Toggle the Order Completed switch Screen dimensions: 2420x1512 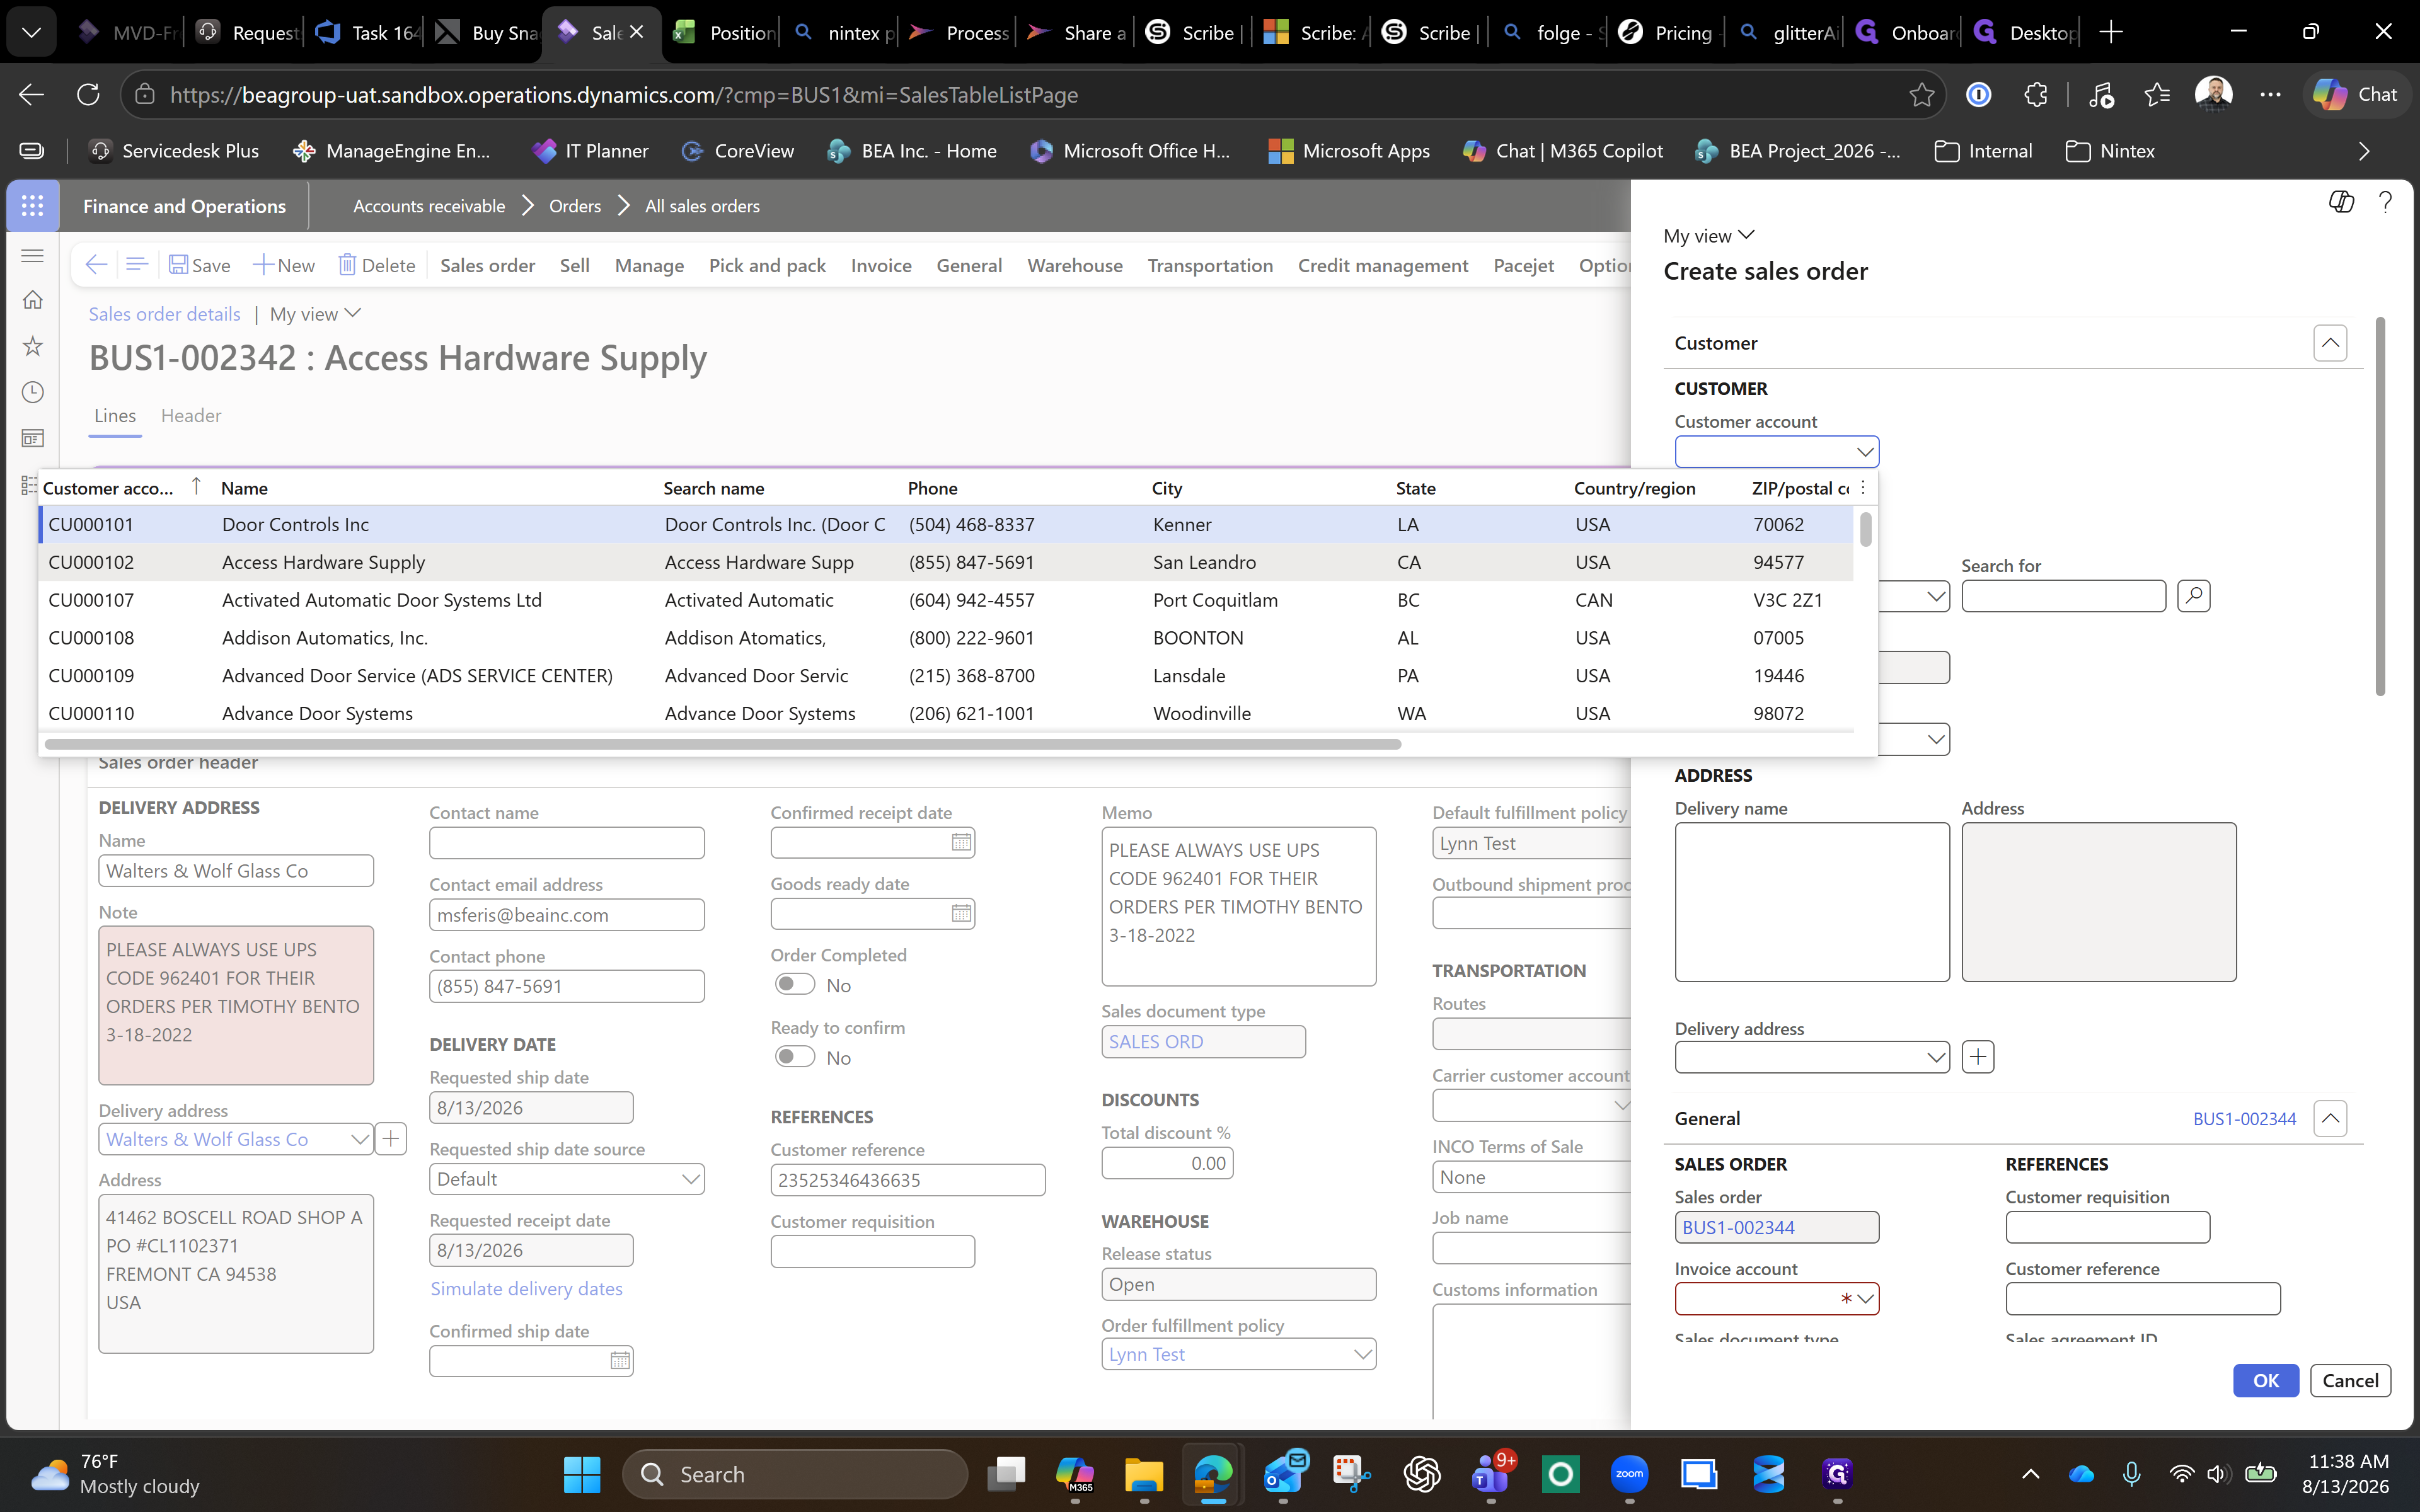(x=795, y=985)
